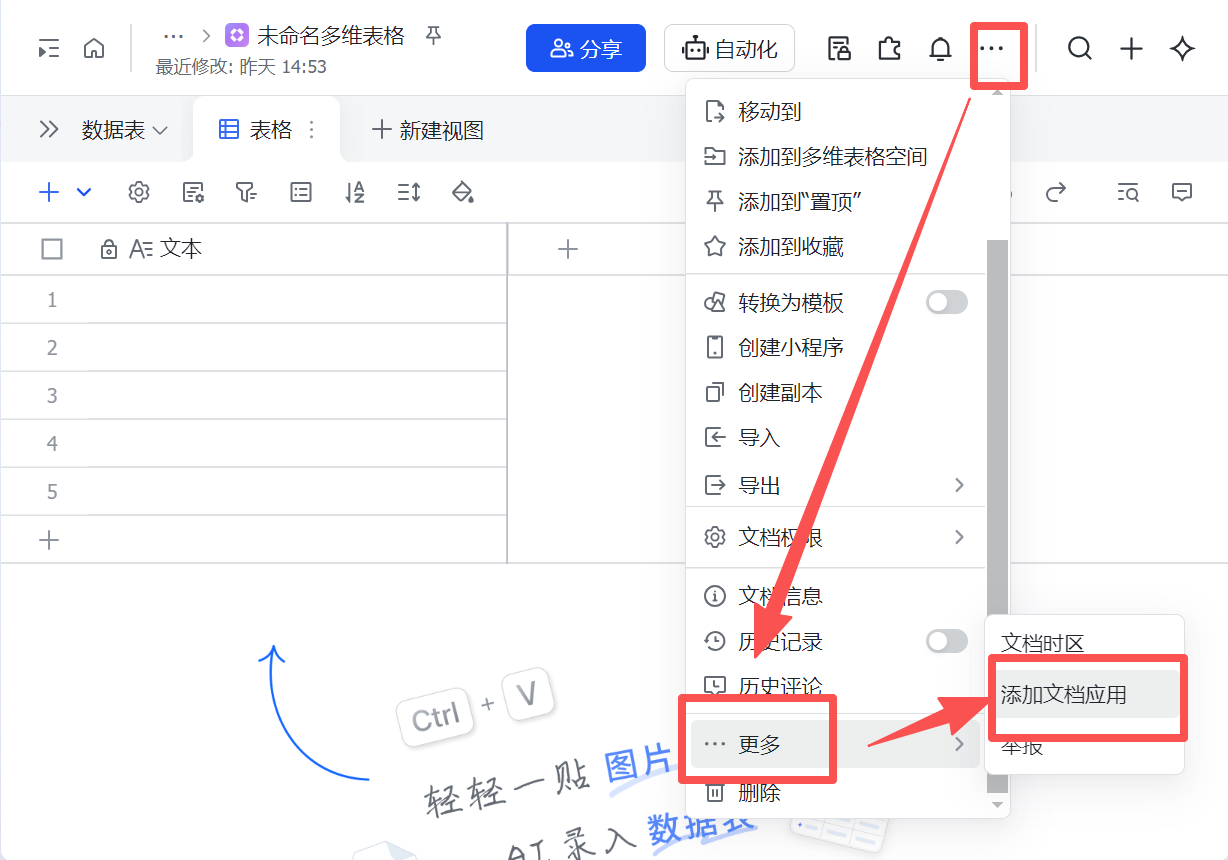
Task: Expand the 导出 submenu
Action: [959, 485]
